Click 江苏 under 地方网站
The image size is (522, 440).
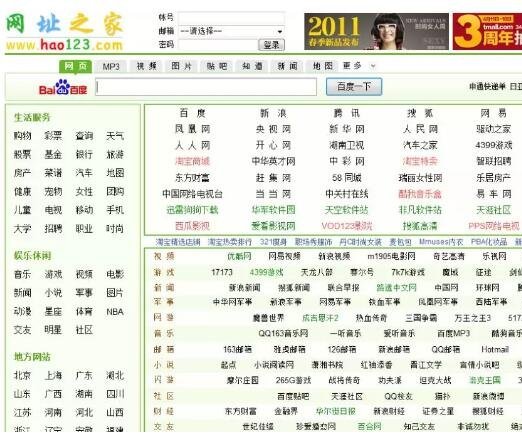[23, 413]
